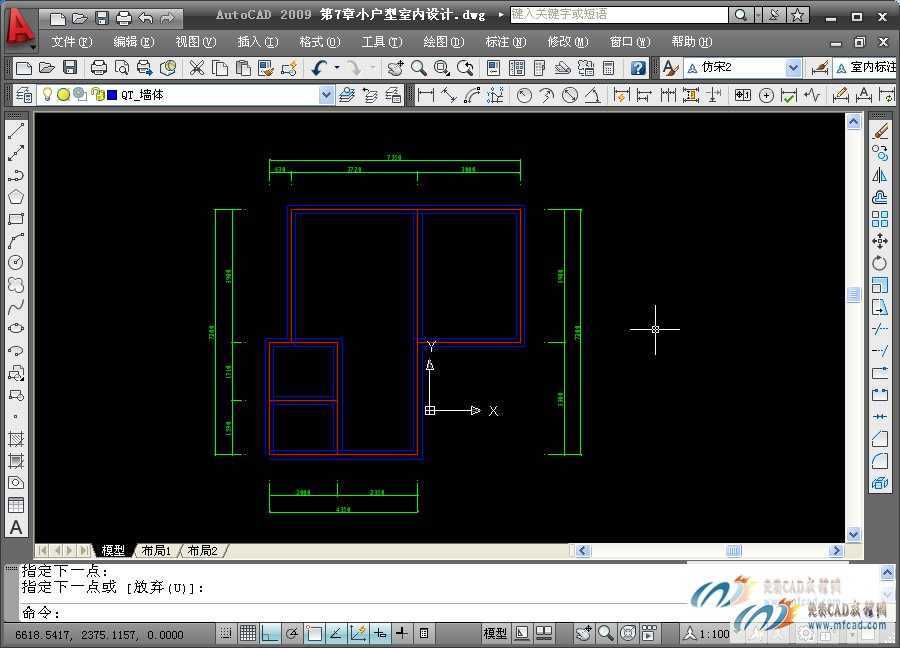Open the 文件(F) menu
The height and width of the screenshot is (648, 900).
coord(71,41)
